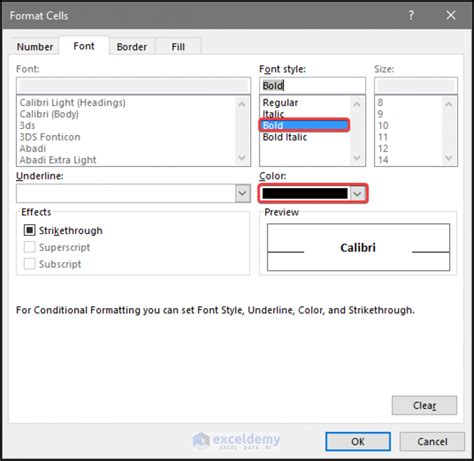Click the Clear button

coord(424,405)
